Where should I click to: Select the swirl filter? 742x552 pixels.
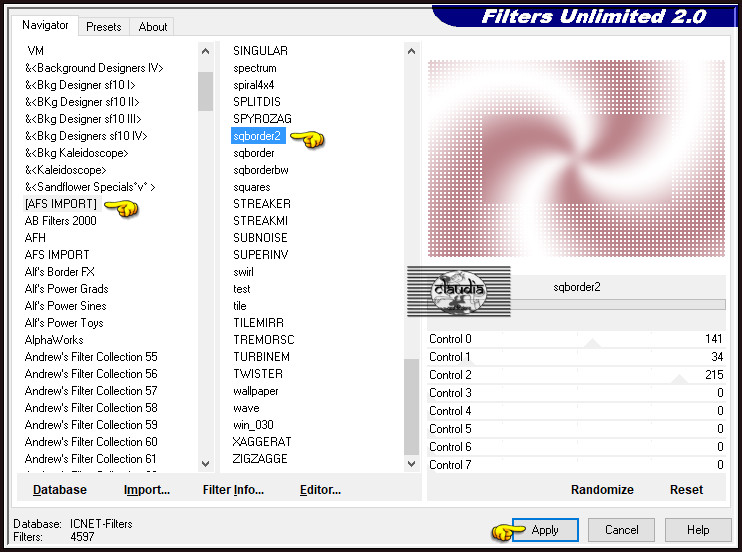(243, 272)
